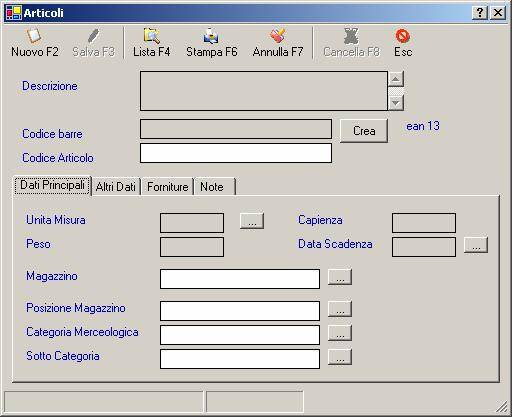Open the Sotto Categoria lookup button
The image size is (513, 419).
[x=340, y=357]
